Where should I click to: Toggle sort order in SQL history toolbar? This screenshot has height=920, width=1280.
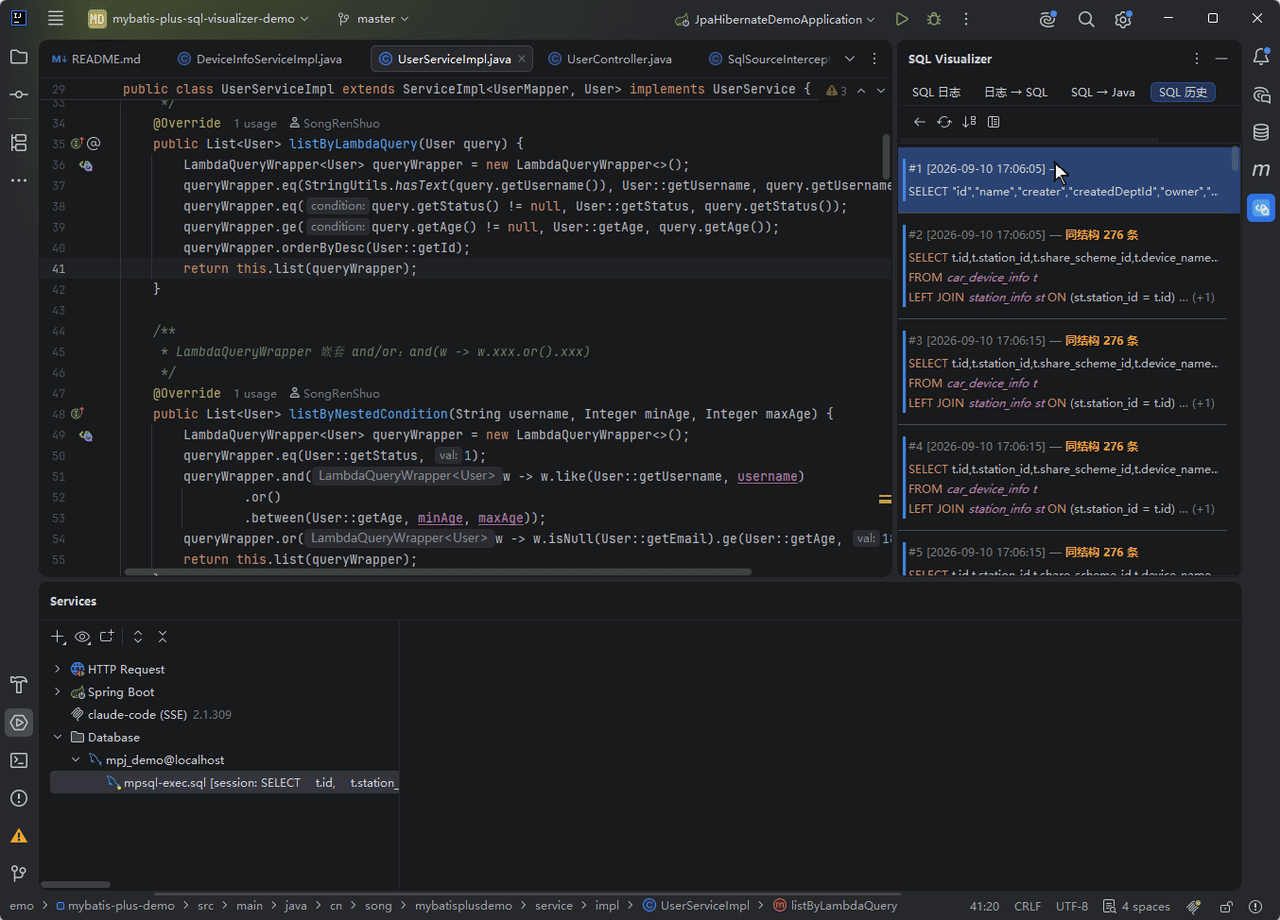point(968,122)
